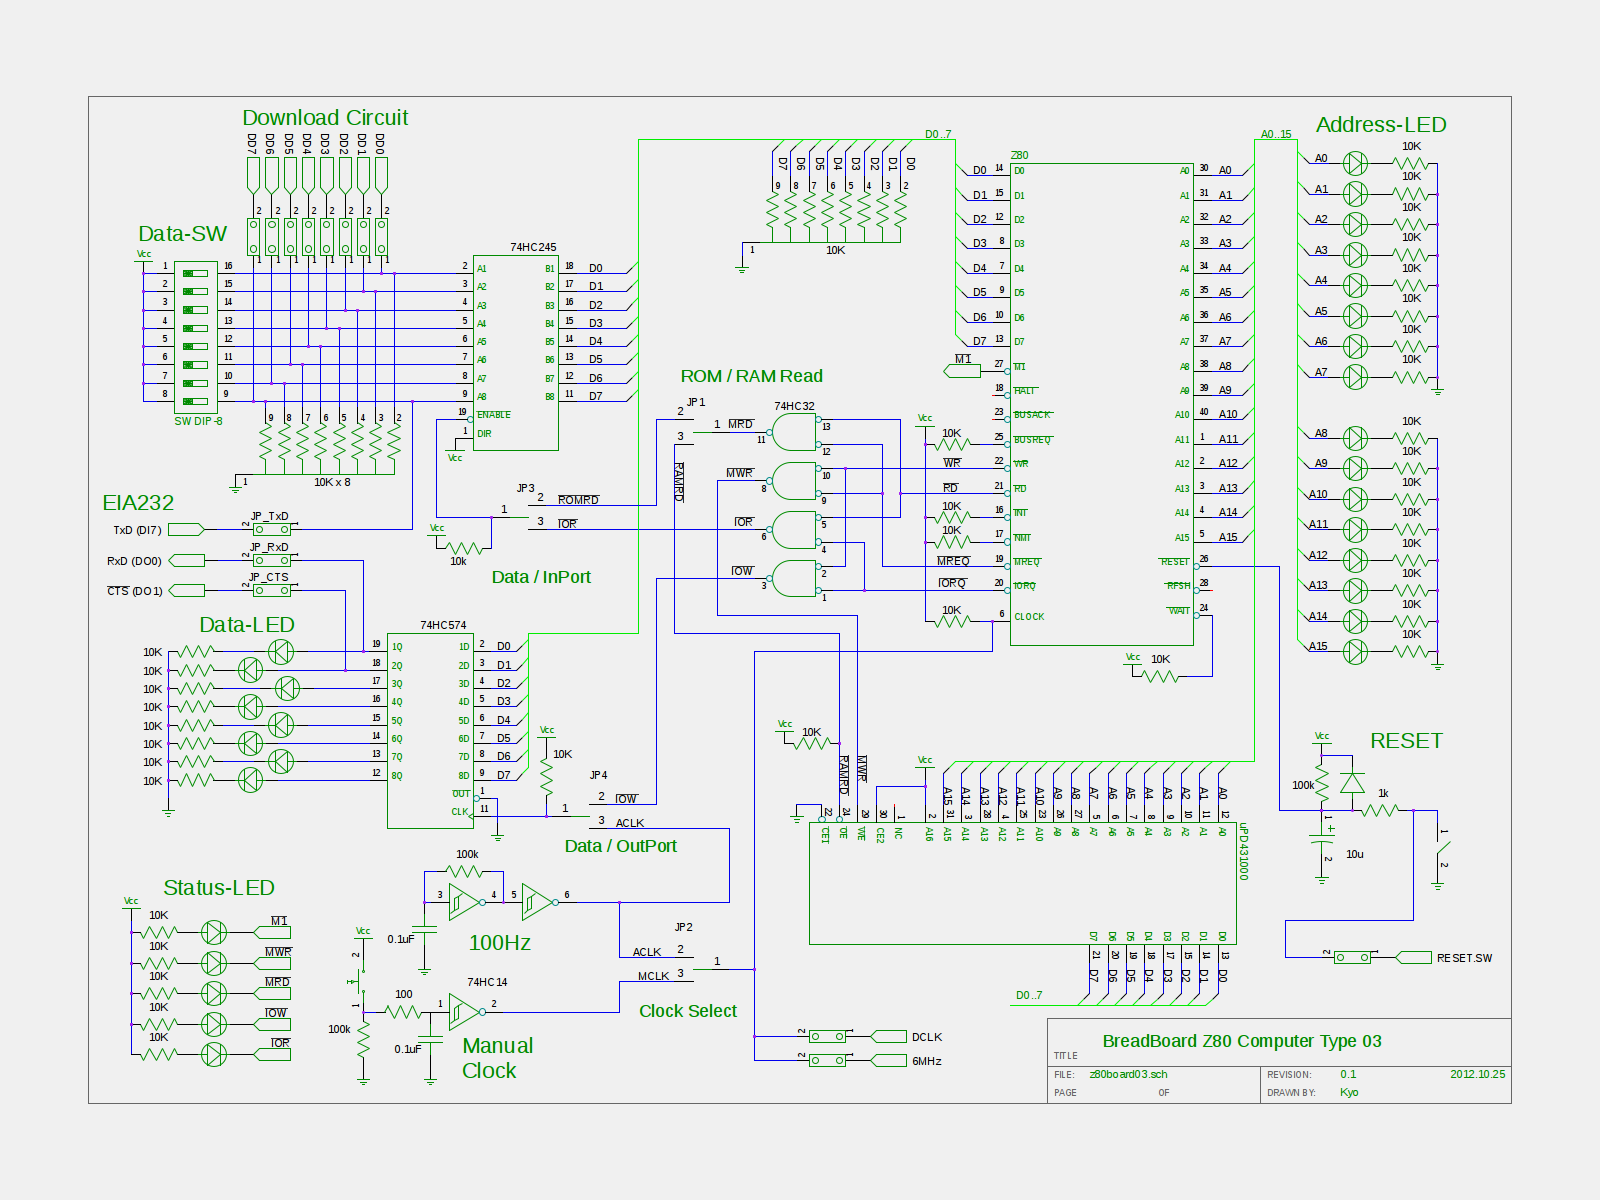This screenshot has height=1200, width=1600.
Task: Select the DCLK port connector
Action: coord(889,1036)
